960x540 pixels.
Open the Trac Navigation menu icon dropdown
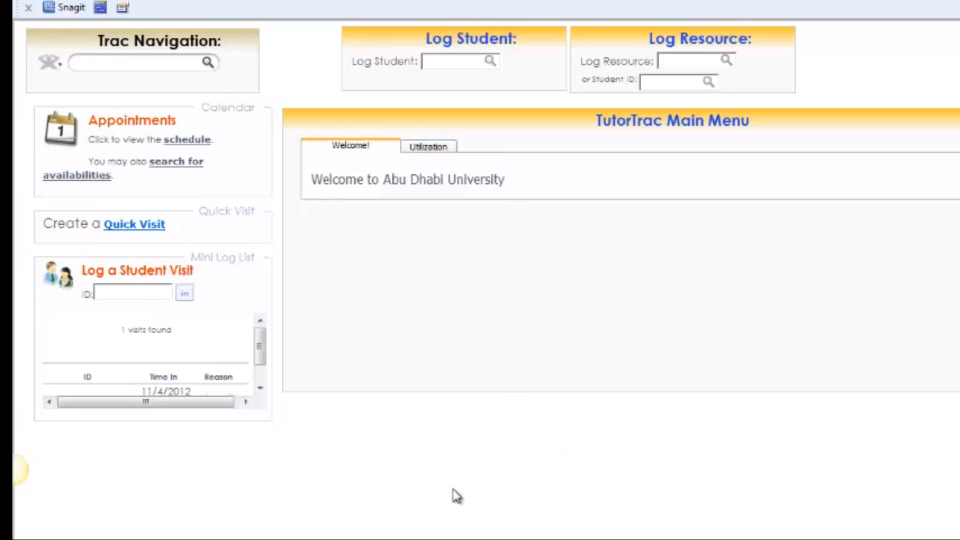(50, 62)
